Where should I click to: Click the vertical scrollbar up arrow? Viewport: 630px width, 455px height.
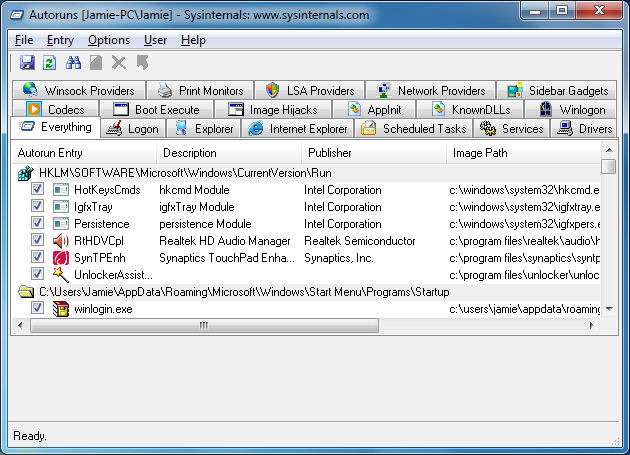pos(609,150)
